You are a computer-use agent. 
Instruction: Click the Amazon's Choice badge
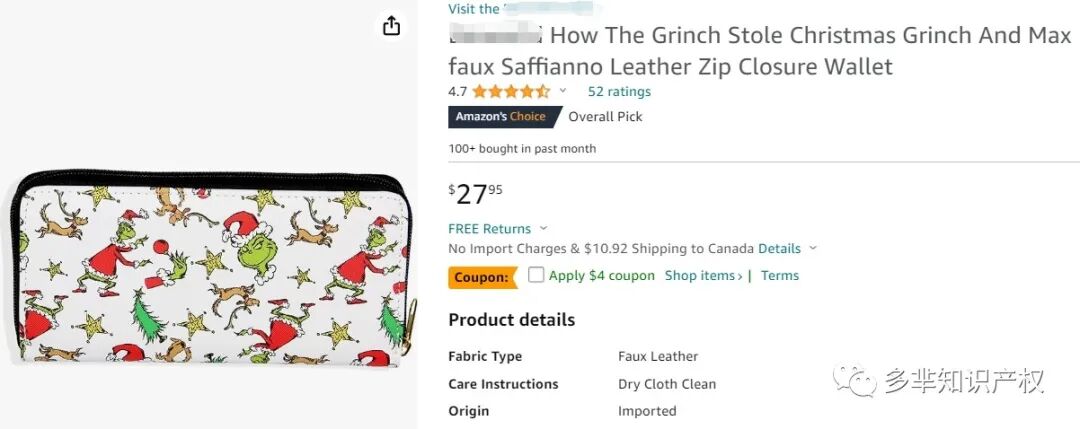click(x=501, y=117)
